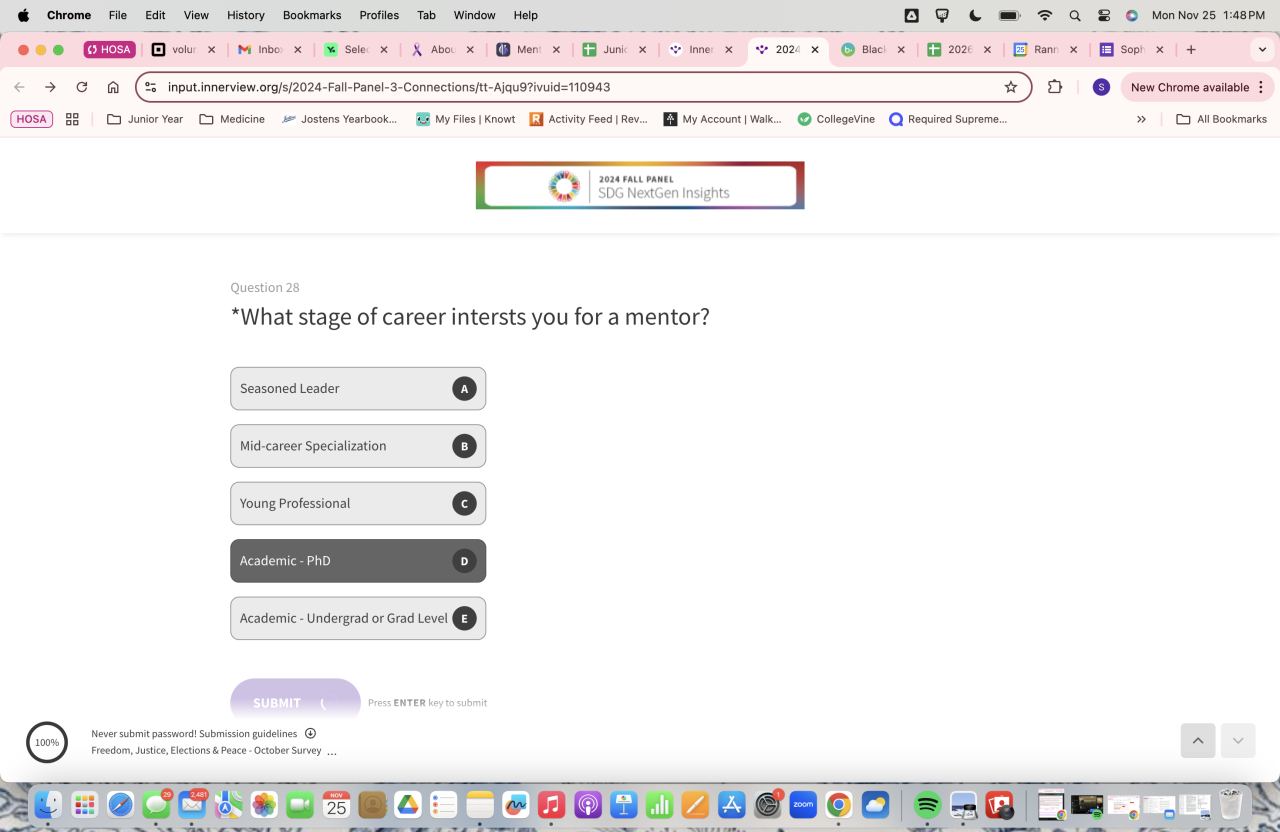Open the Chrome home page

(x=113, y=87)
